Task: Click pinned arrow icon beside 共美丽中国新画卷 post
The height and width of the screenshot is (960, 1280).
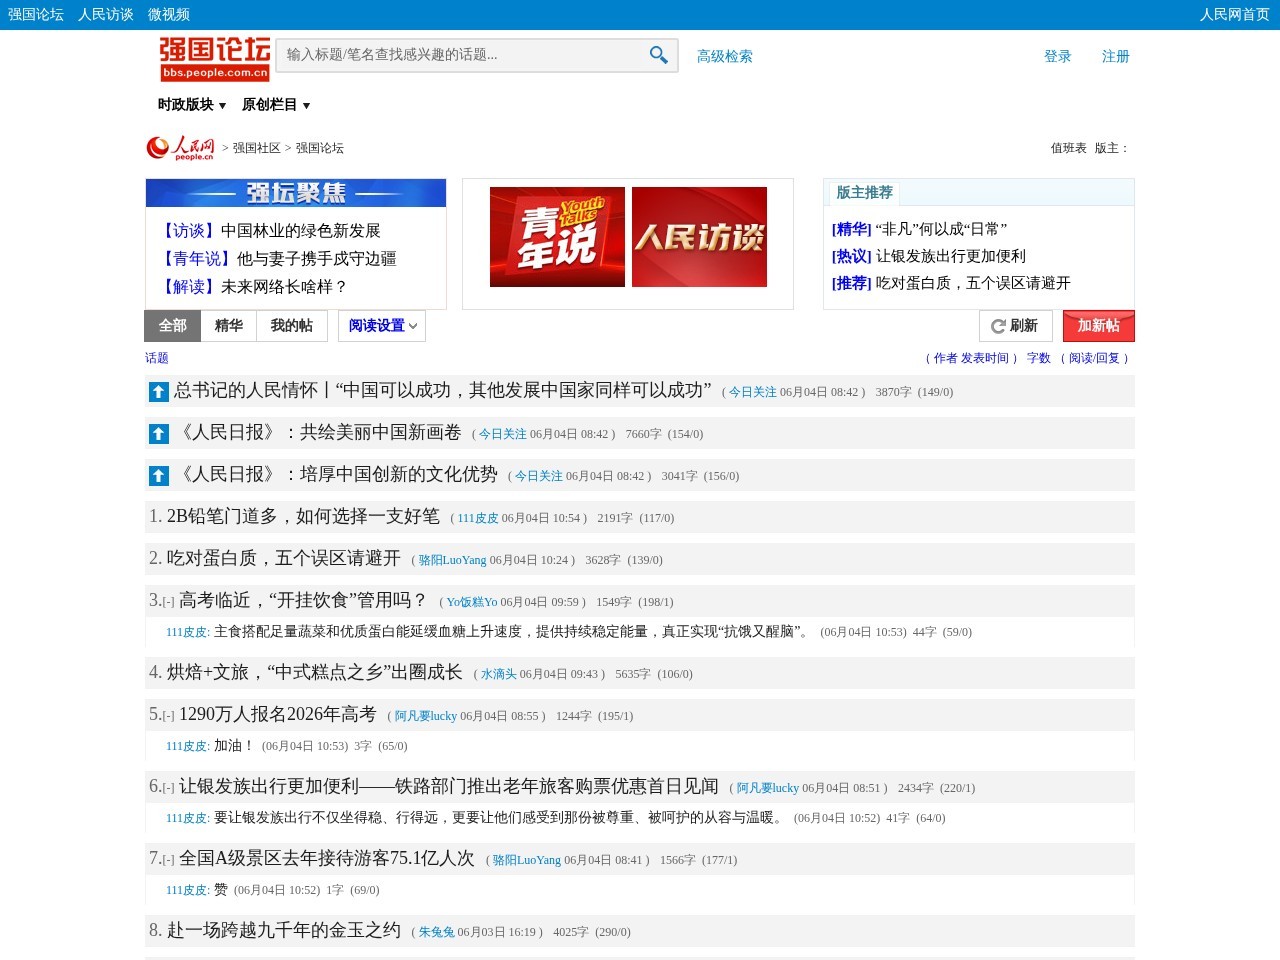Action: pos(158,434)
